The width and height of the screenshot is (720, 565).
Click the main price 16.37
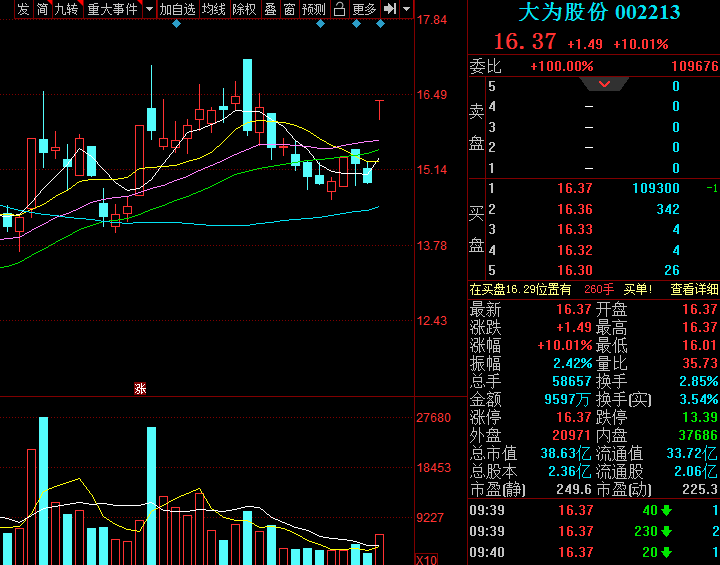click(x=525, y=42)
